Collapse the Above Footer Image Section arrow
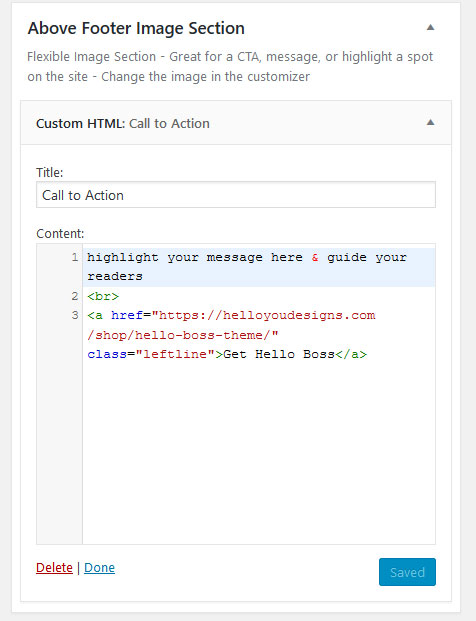 [x=430, y=27]
